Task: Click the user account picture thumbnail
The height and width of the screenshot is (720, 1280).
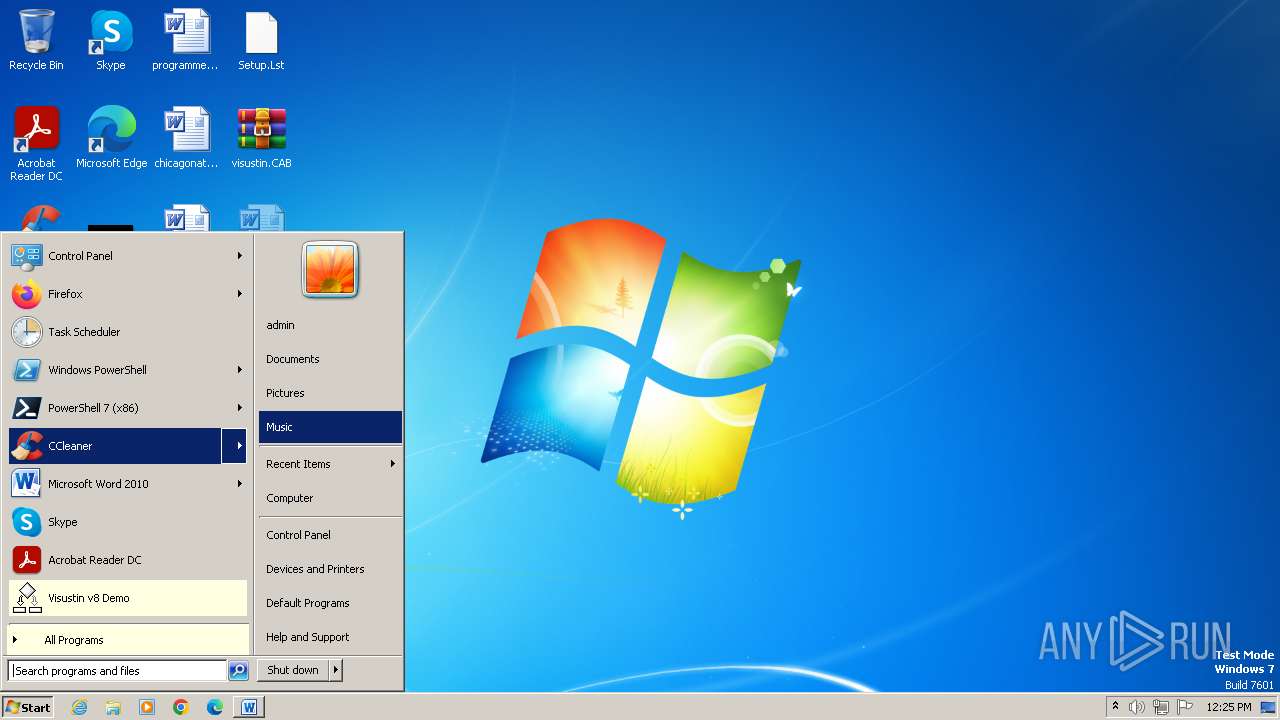Action: (330, 270)
